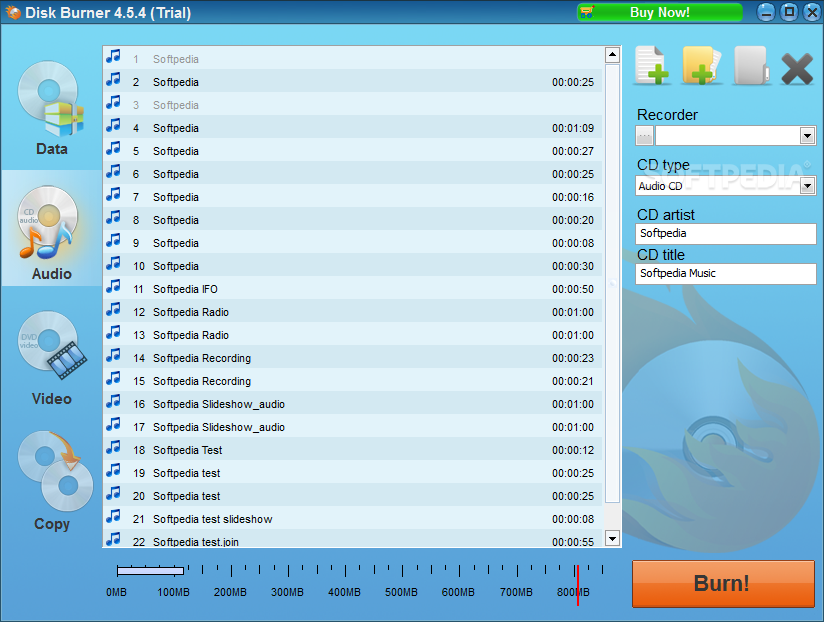Select track 19 Softpedia test

tap(353, 473)
